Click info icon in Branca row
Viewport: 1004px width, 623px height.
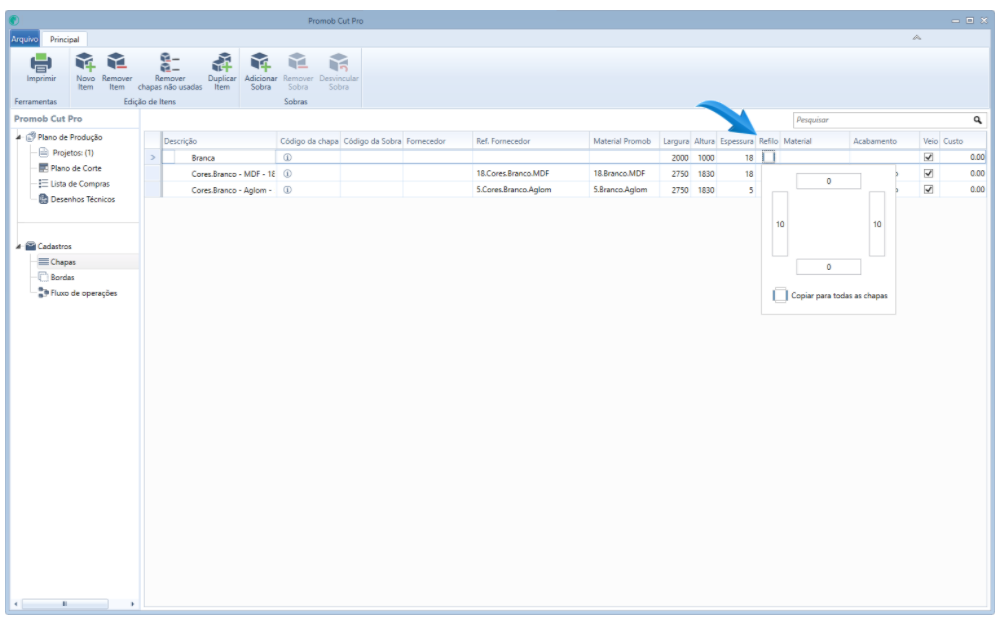tap(287, 157)
